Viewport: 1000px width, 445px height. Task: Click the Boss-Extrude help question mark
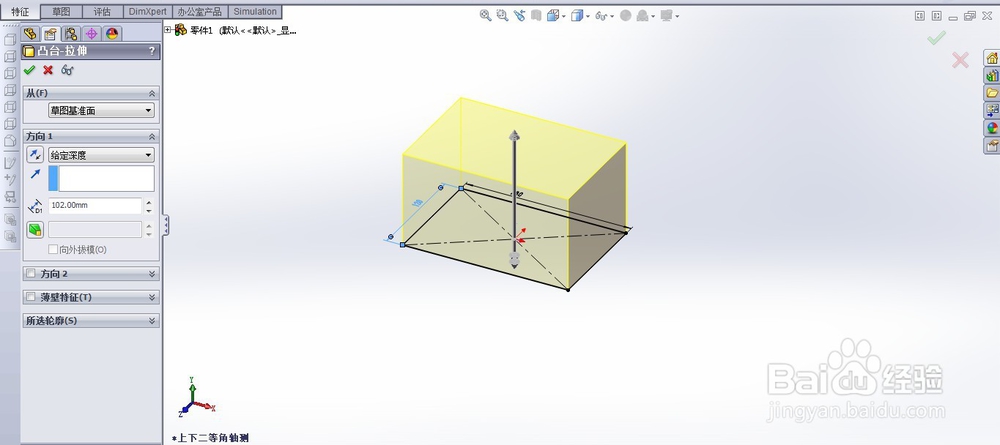click(152, 51)
